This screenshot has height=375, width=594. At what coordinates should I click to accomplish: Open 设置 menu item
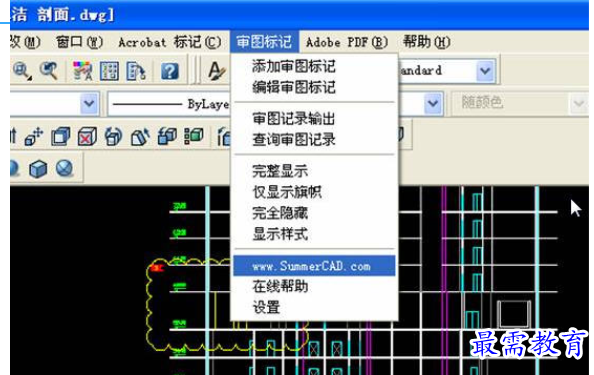[x=266, y=307]
